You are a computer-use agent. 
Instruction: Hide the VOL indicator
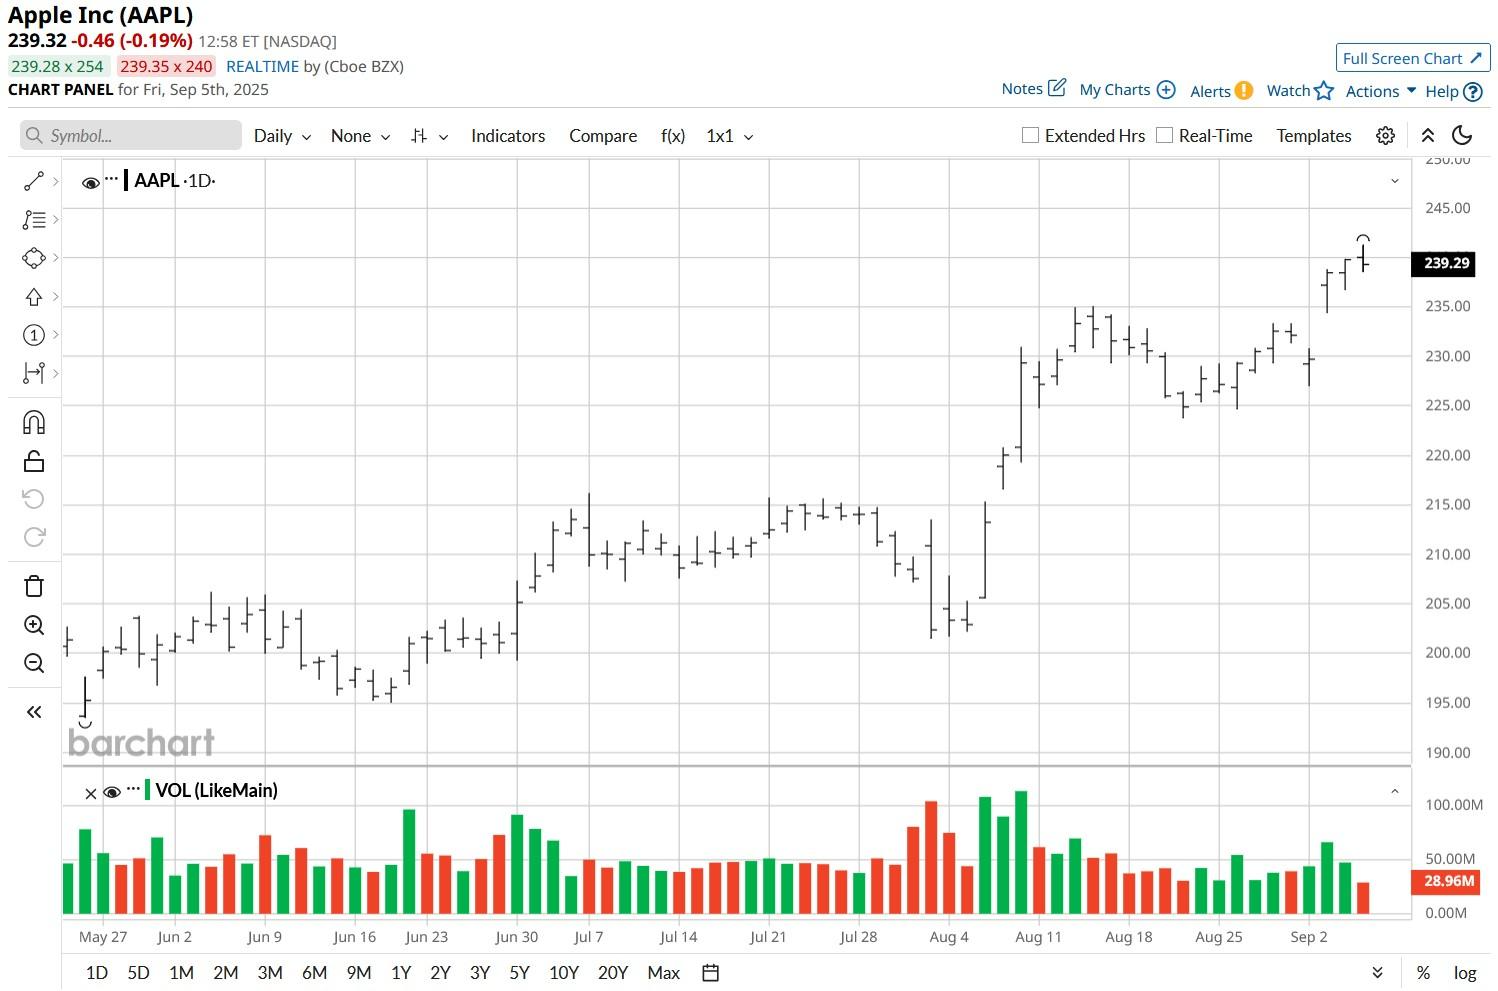click(x=112, y=792)
